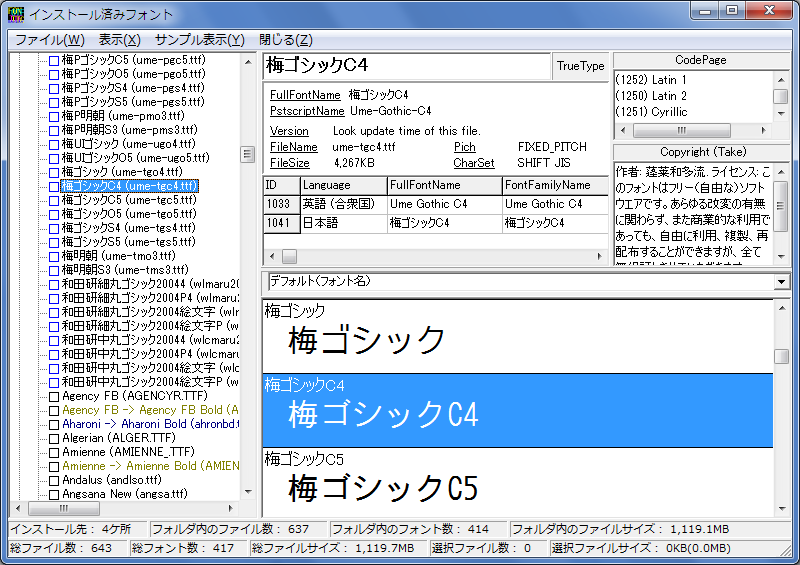Viewport: 800px width, 565px height.
Task: Click the 梅ゴシックC4 font name title field
Action: click(x=407, y=66)
